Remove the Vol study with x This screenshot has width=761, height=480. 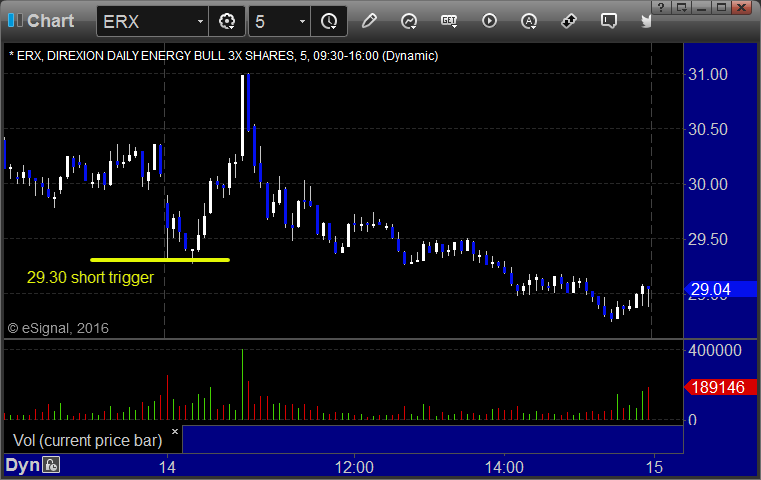coord(175,431)
